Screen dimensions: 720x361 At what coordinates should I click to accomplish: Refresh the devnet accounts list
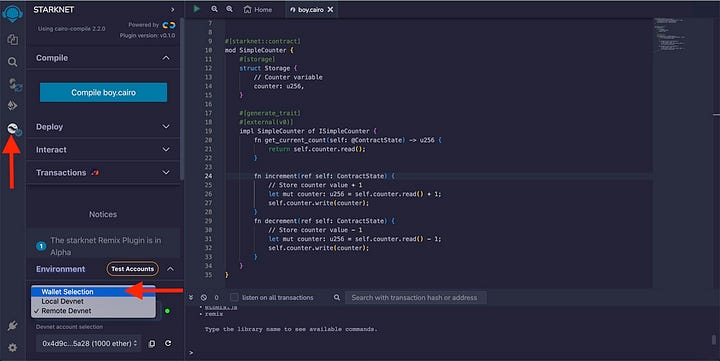(x=168, y=343)
